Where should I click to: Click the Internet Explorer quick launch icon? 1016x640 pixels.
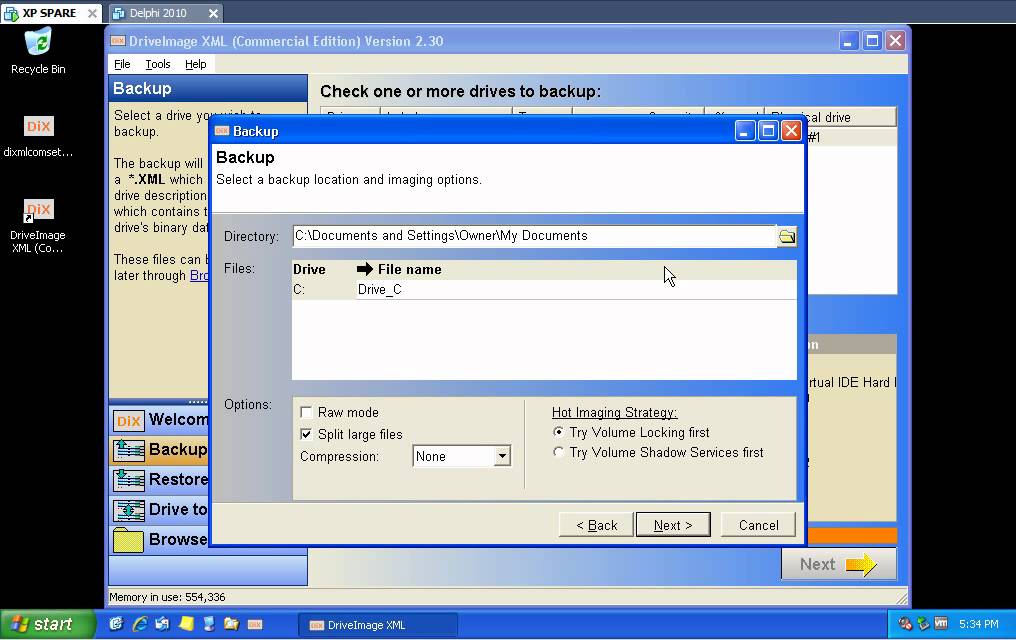click(x=139, y=624)
